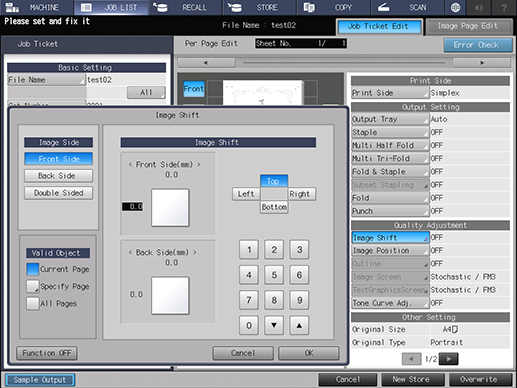This screenshot has width=517, height=388.
Task: Click the globe network icon
Action: (x=455, y=7)
